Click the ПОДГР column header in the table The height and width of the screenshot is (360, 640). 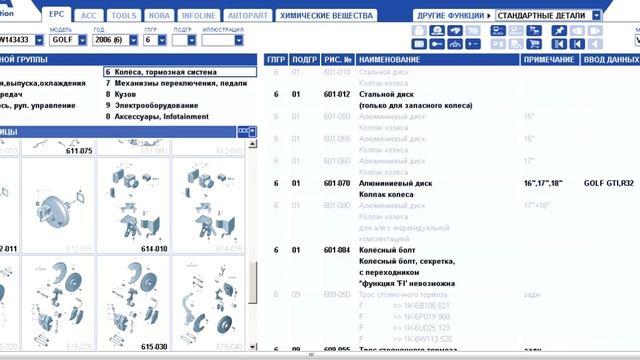[x=304, y=60]
